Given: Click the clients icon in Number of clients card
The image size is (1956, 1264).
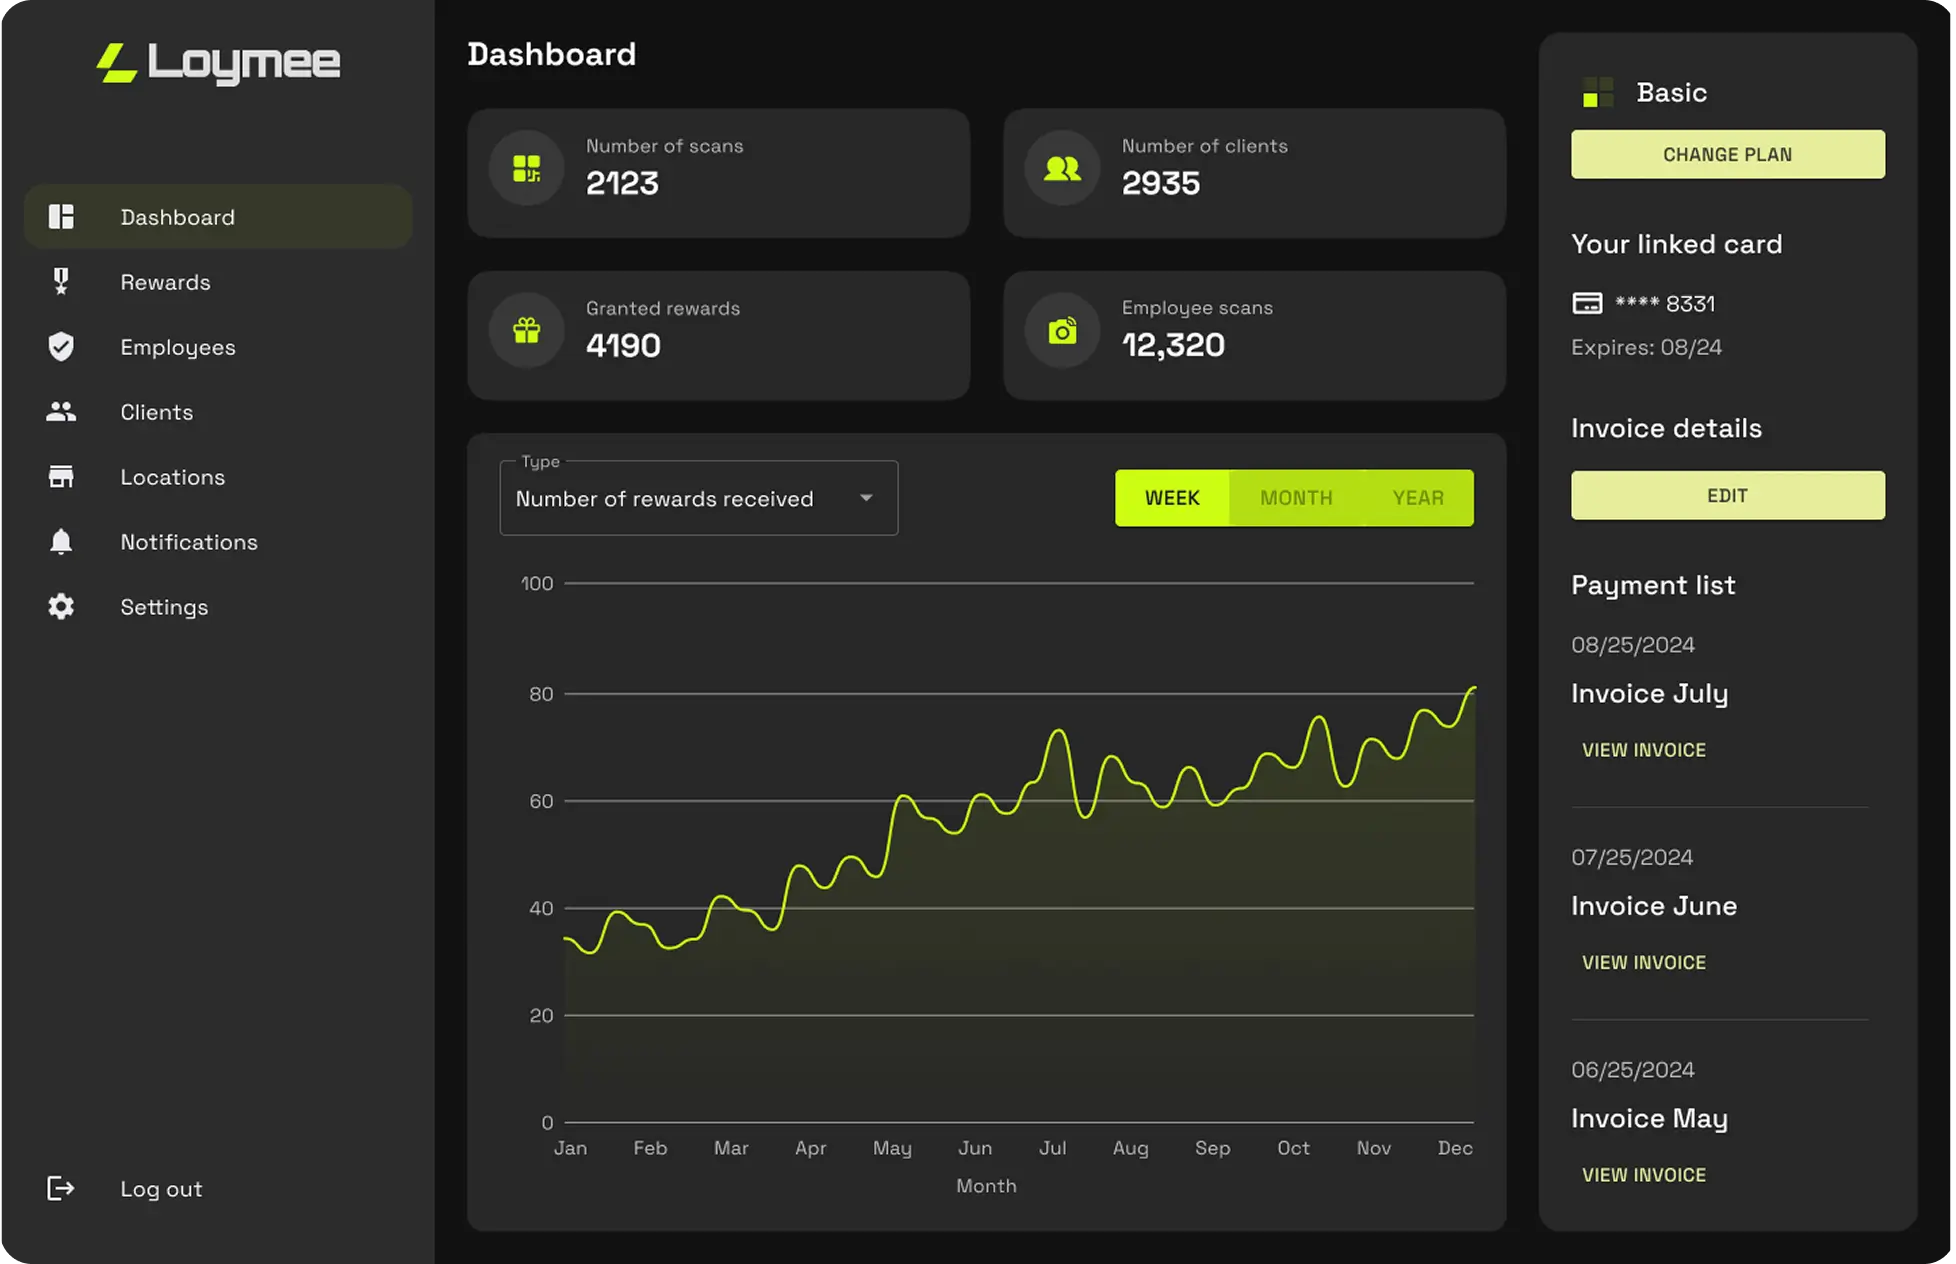Looking at the screenshot, I should point(1062,168).
